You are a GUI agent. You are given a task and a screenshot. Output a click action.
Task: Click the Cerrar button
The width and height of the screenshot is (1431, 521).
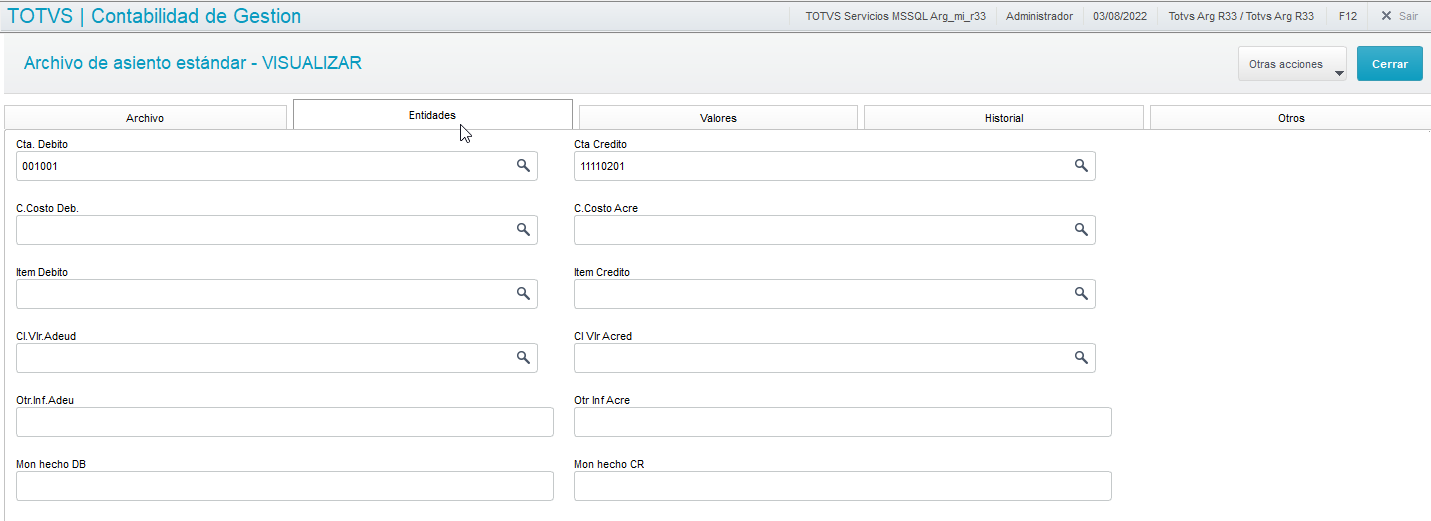[x=1389, y=64]
